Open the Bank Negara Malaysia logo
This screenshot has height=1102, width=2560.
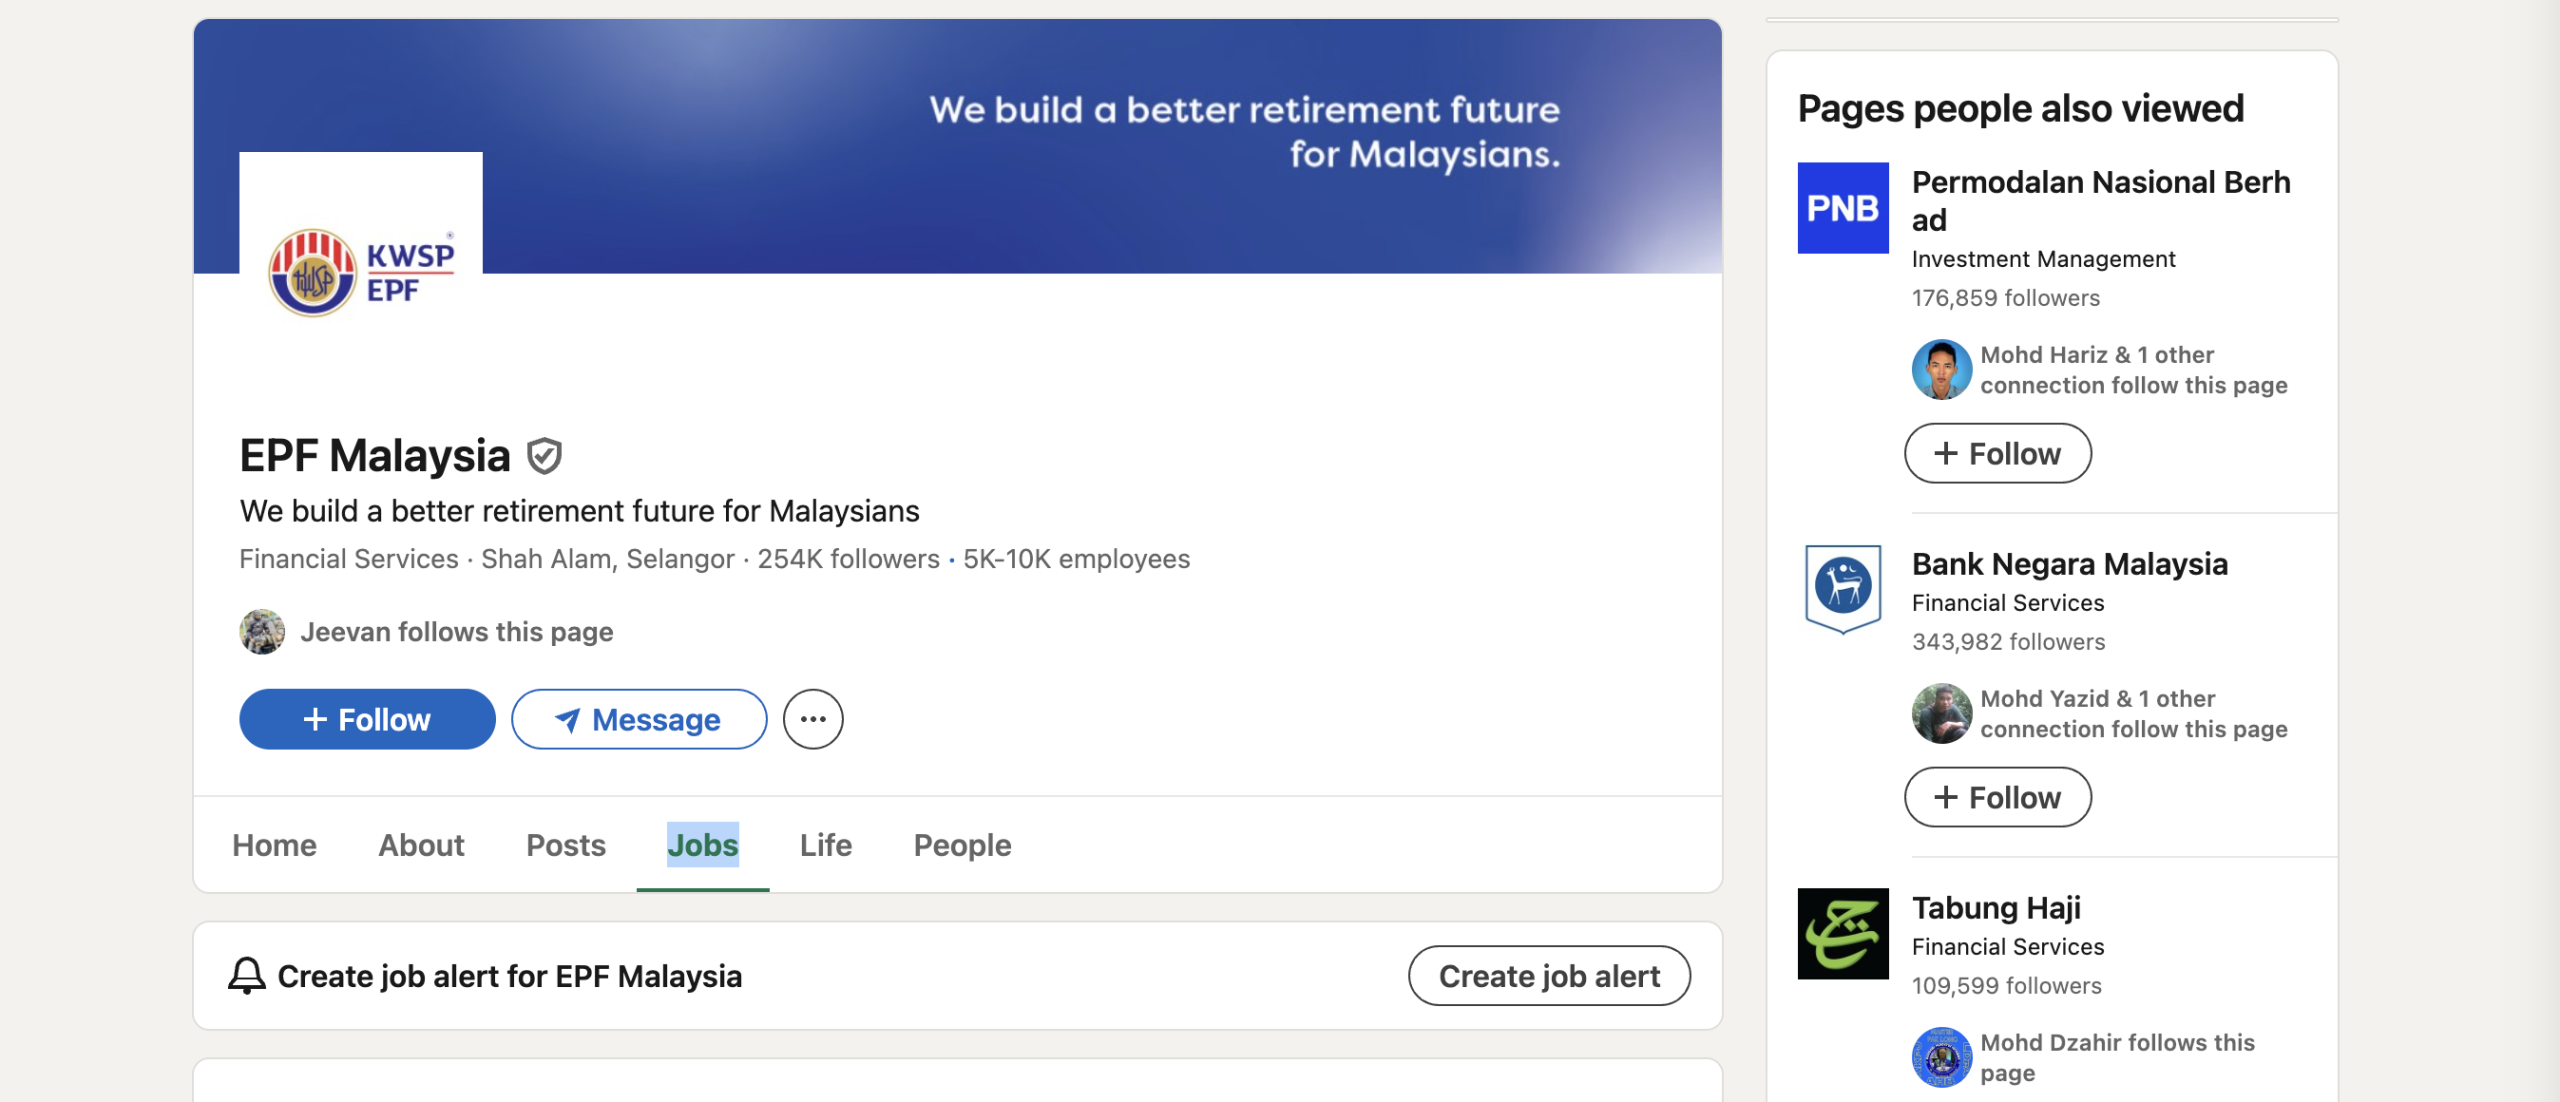pos(1843,590)
